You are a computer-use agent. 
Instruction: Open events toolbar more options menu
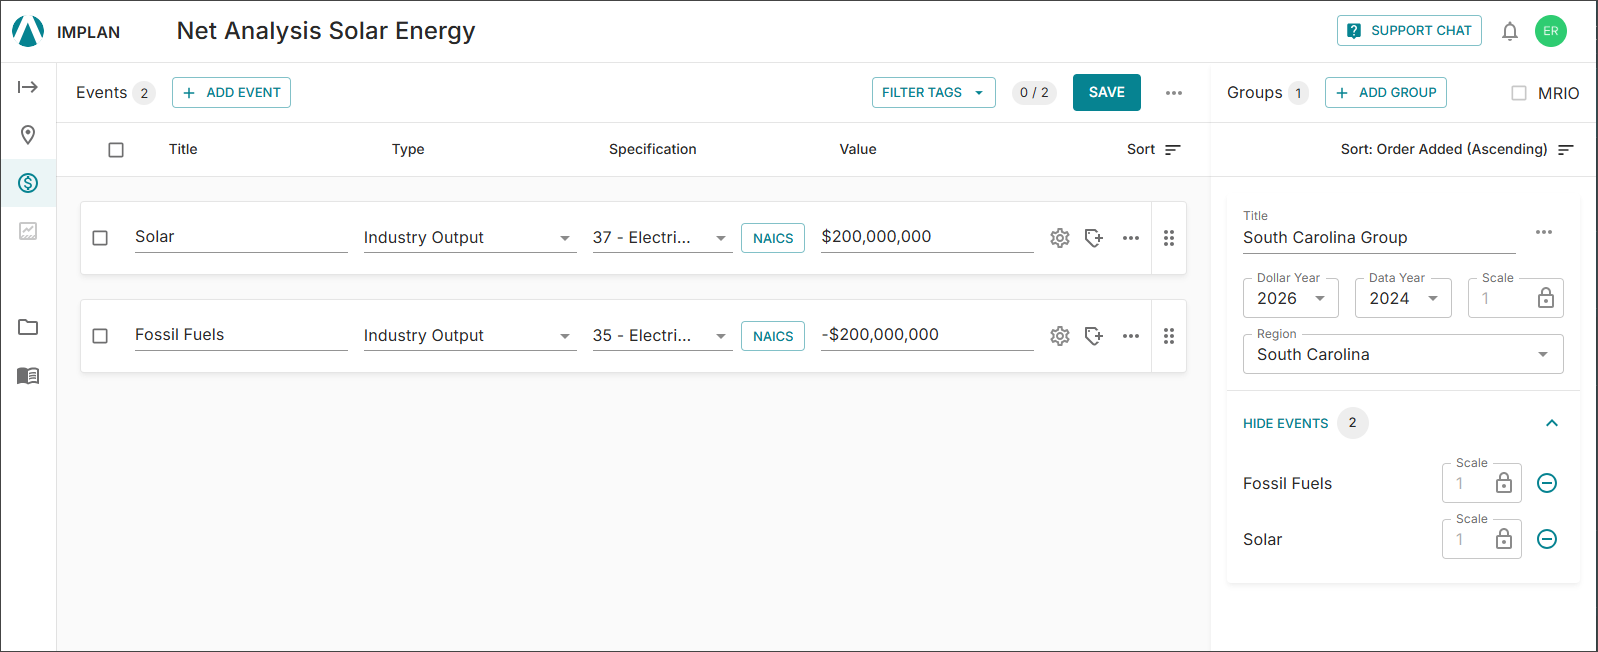pyautogui.click(x=1174, y=93)
